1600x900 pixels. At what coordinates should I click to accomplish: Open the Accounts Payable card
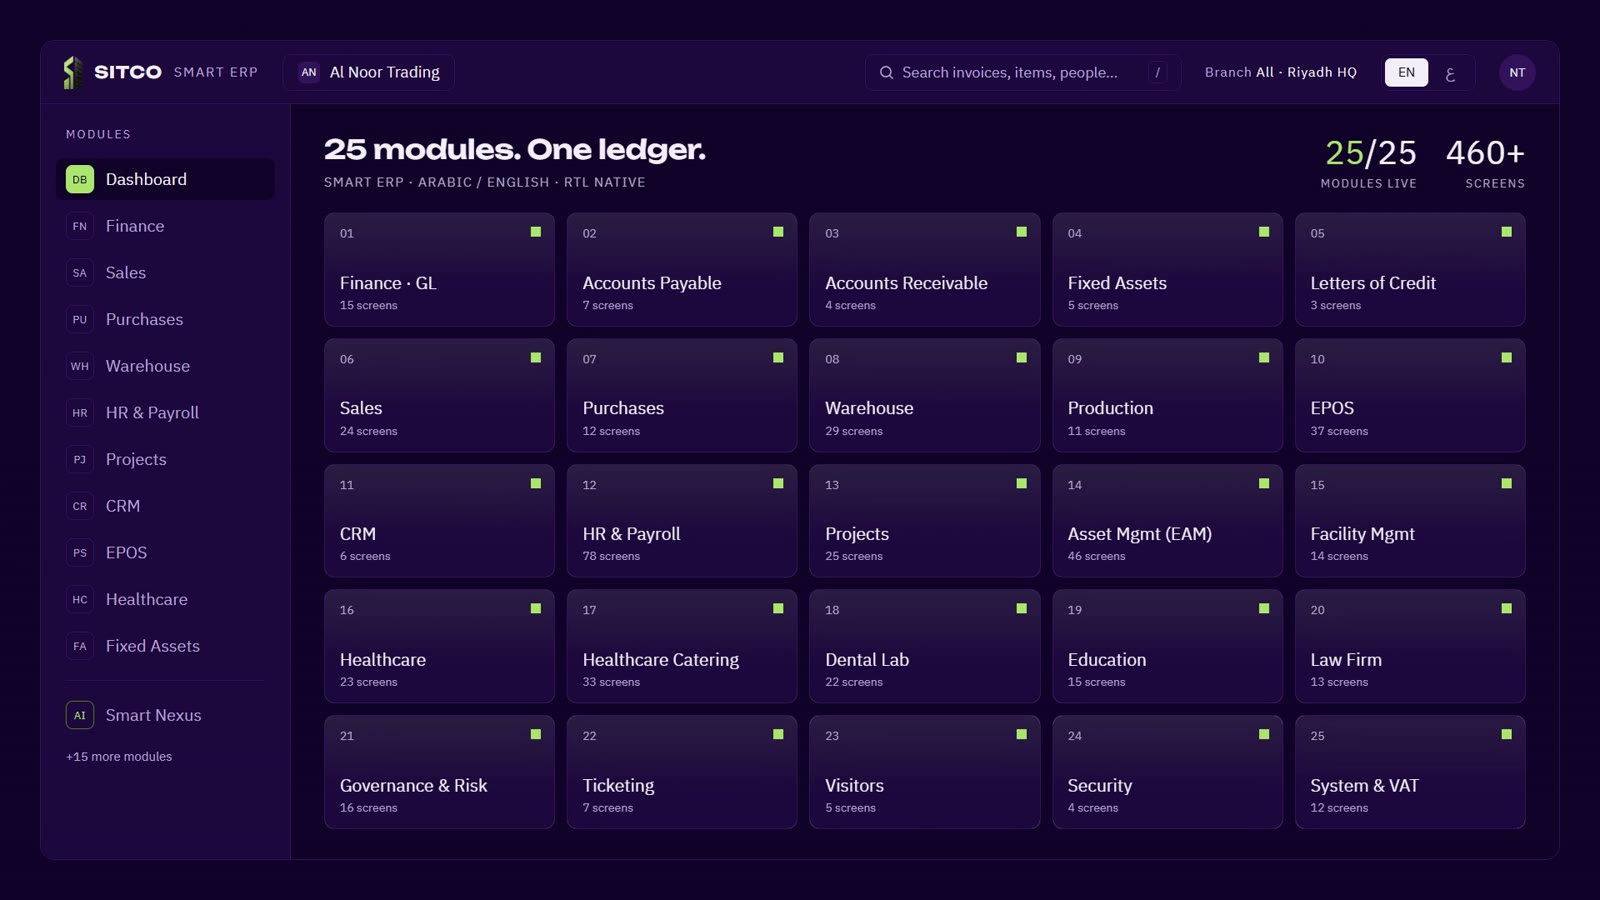click(682, 269)
